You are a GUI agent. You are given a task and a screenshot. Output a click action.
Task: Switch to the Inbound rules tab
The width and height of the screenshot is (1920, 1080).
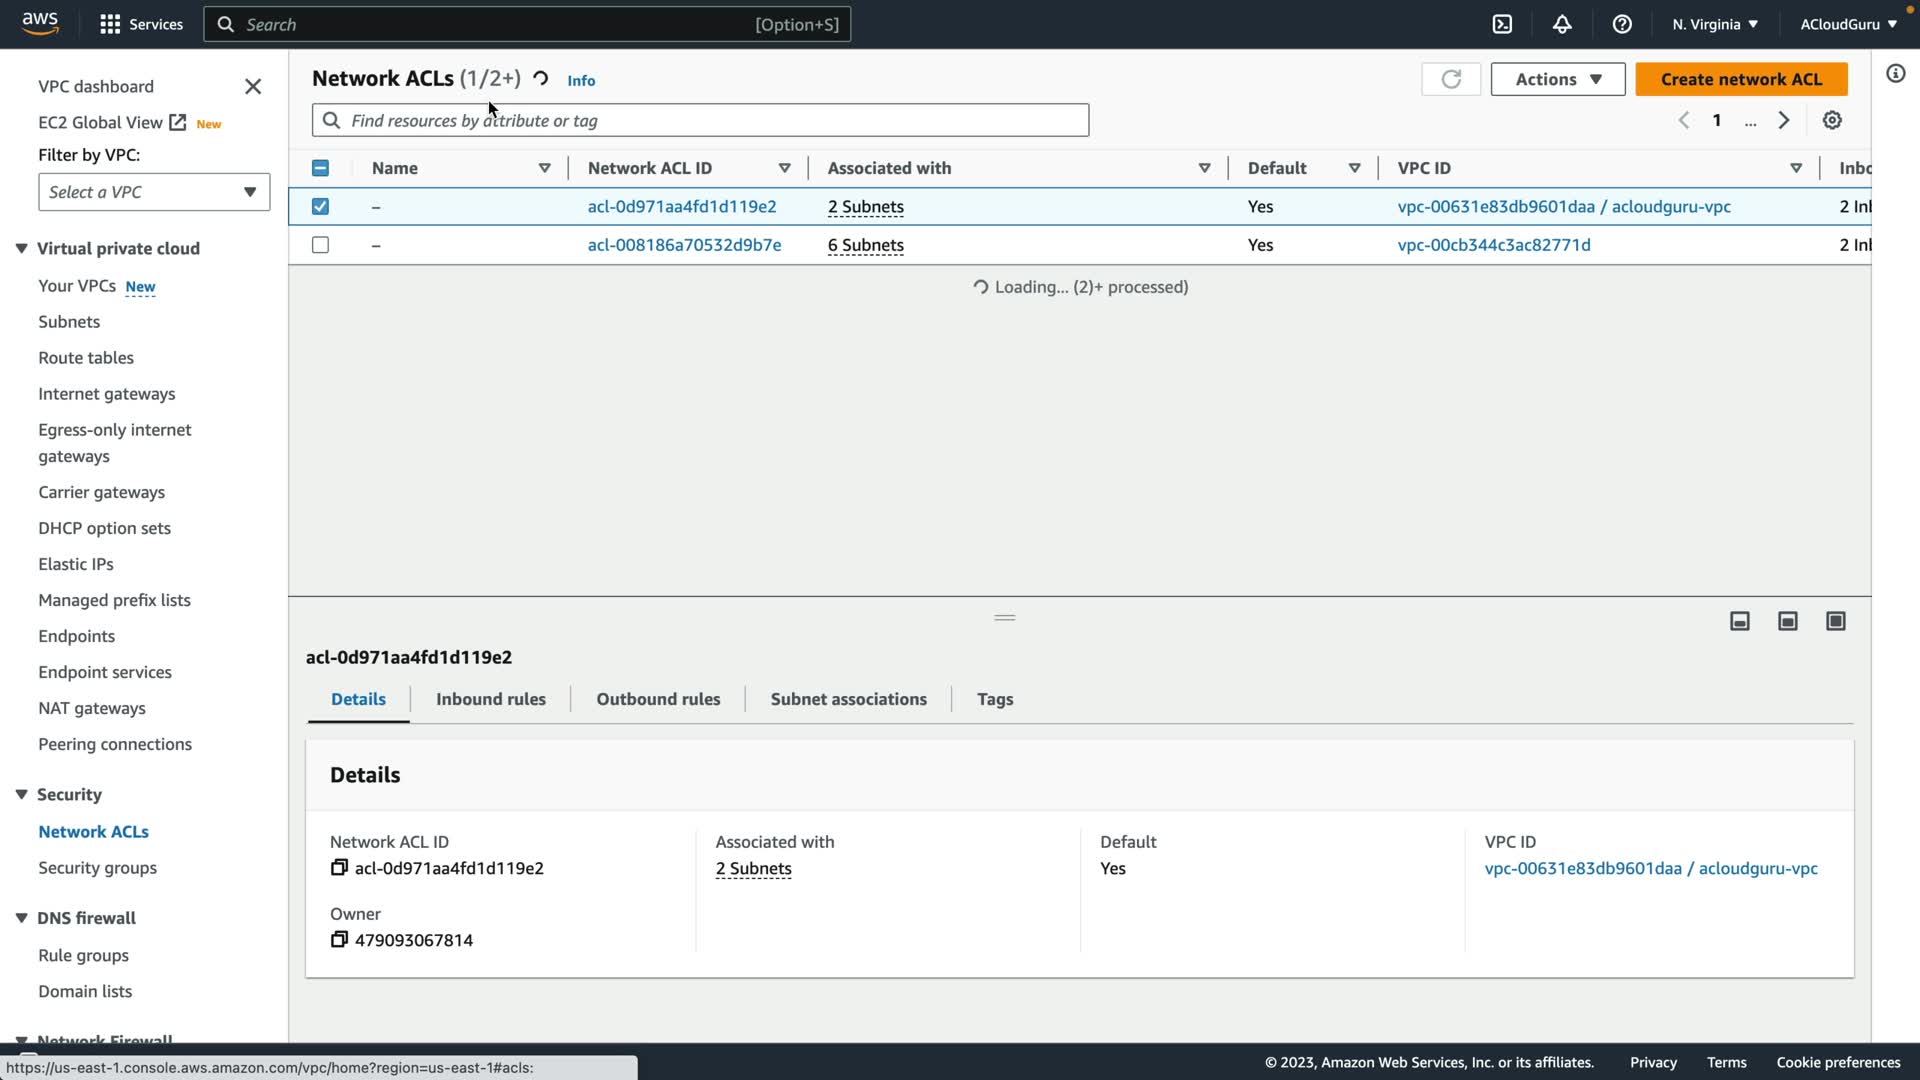tap(490, 699)
